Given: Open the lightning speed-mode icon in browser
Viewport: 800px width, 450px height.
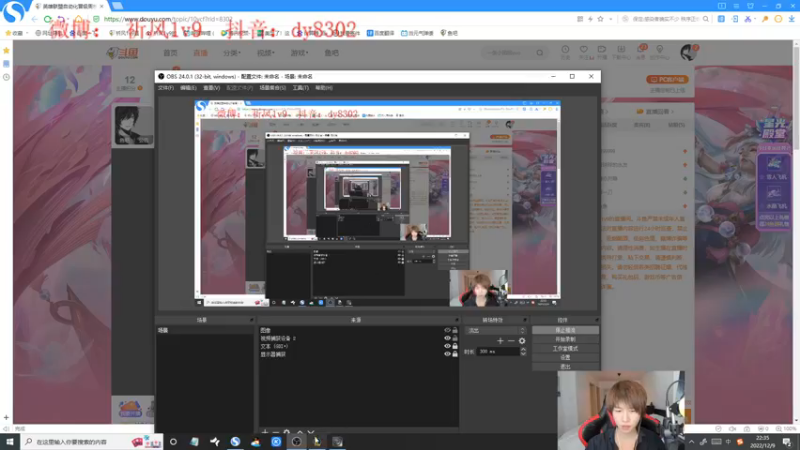Looking at the screenshot, I should click(x=590, y=19).
